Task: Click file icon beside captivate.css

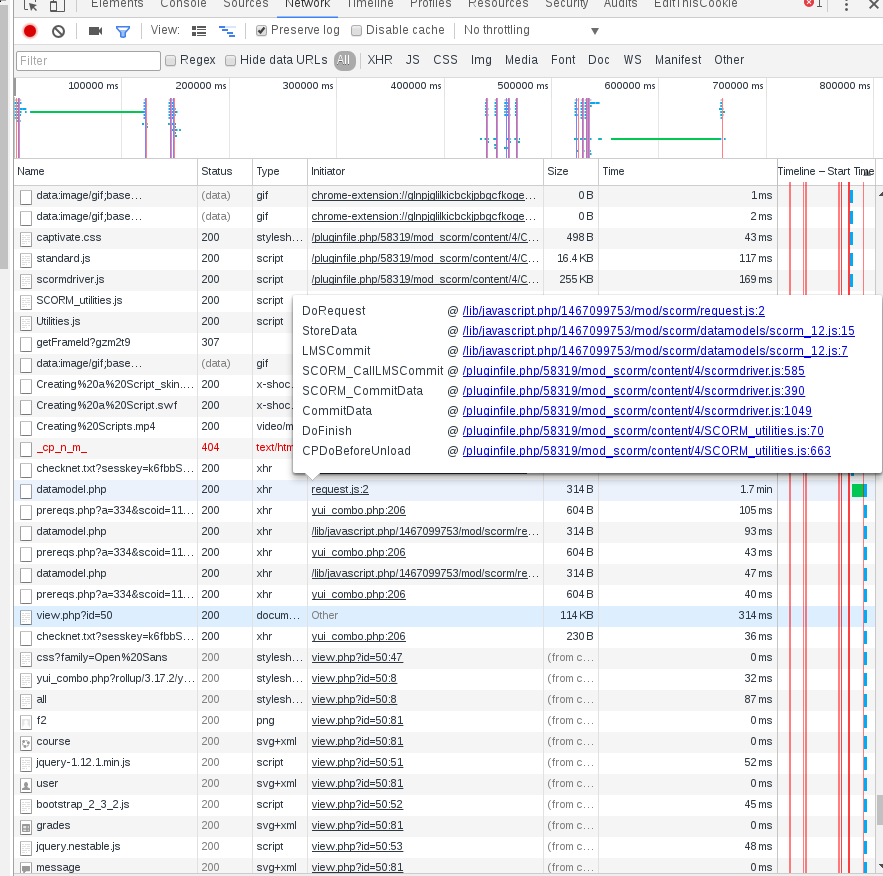Action: click(25, 239)
